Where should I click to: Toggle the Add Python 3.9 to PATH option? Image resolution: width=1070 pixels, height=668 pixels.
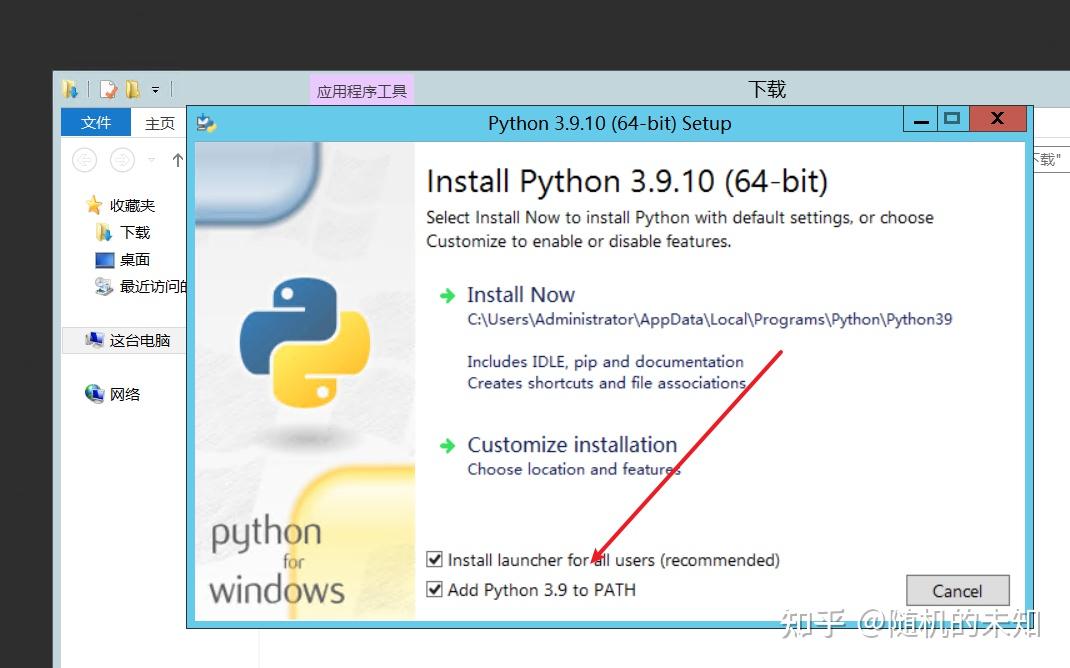tap(435, 590)
